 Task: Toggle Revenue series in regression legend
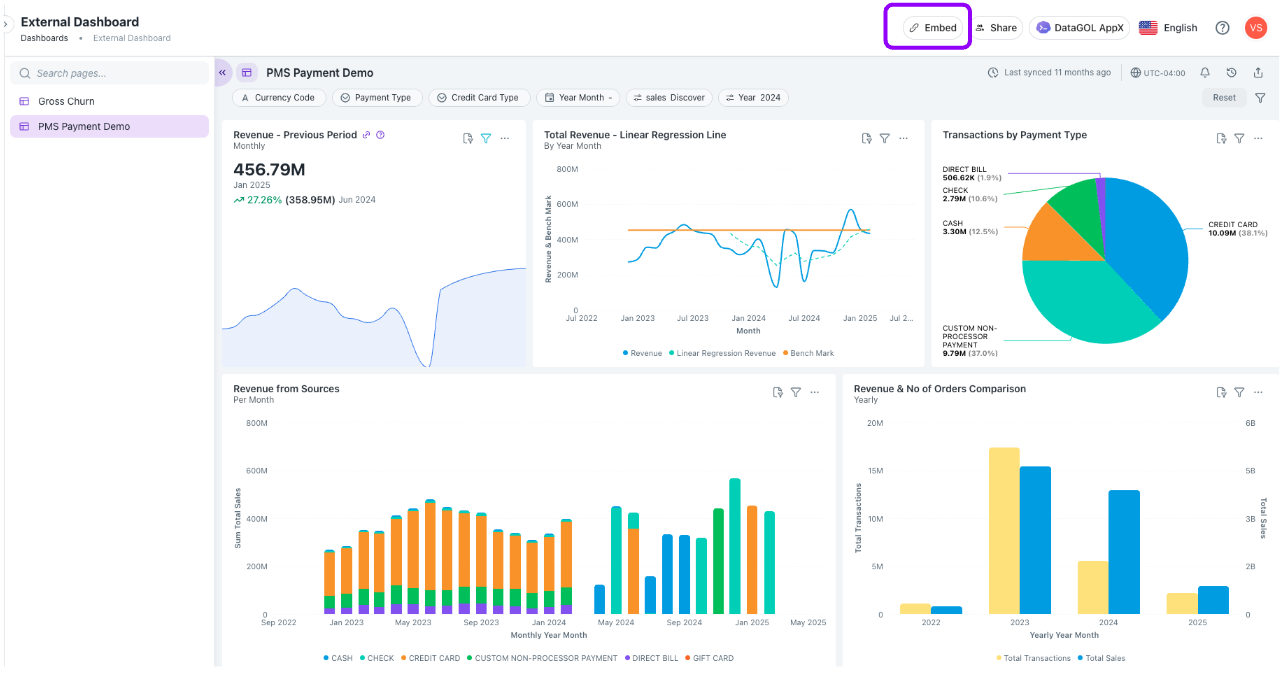(x=642, y=353)
